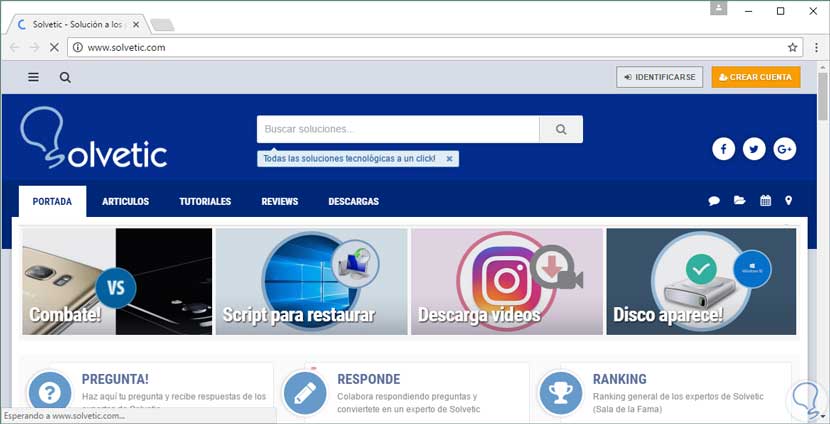The height and width of the screenshot is (424, 830).
Task: Switch to the ARTICULOS tab
Action: point(125,201)
